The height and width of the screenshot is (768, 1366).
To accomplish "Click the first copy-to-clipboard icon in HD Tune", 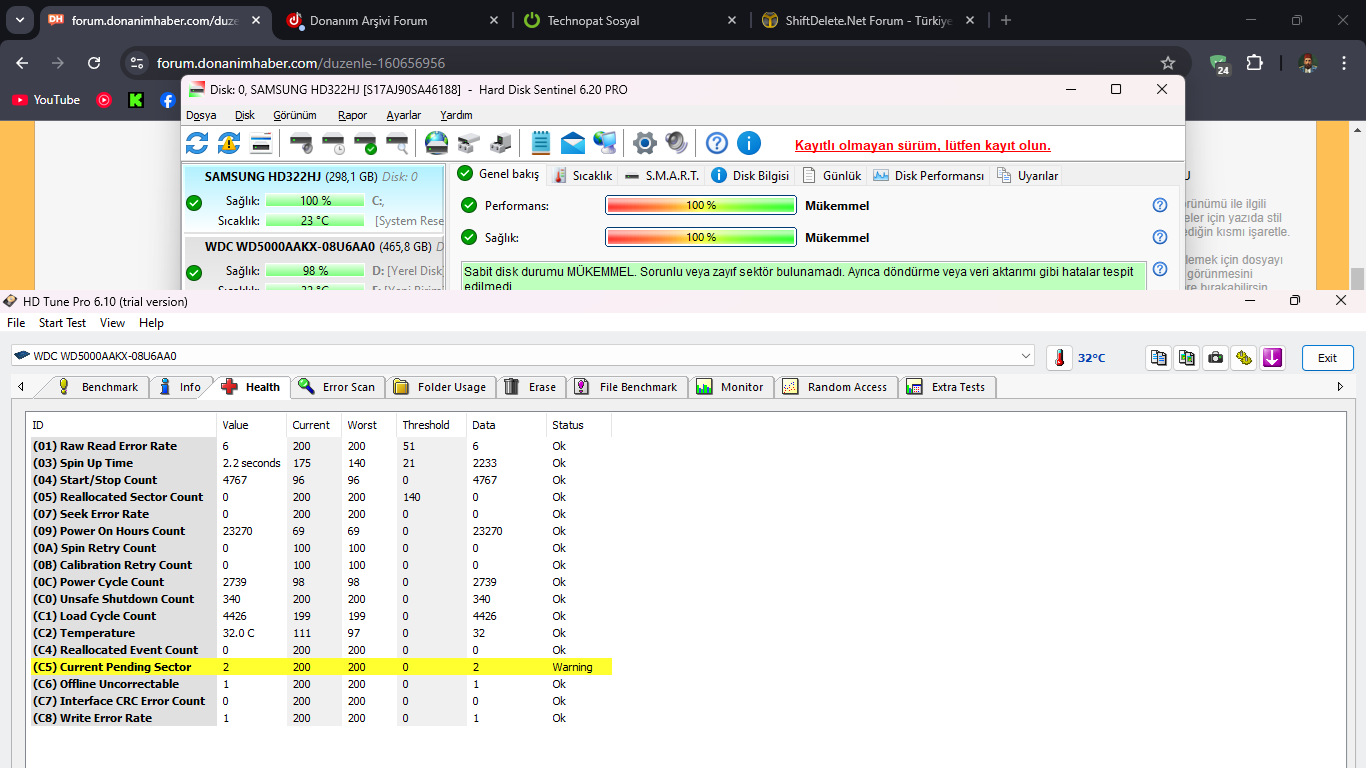I will tap(1158, 357).
